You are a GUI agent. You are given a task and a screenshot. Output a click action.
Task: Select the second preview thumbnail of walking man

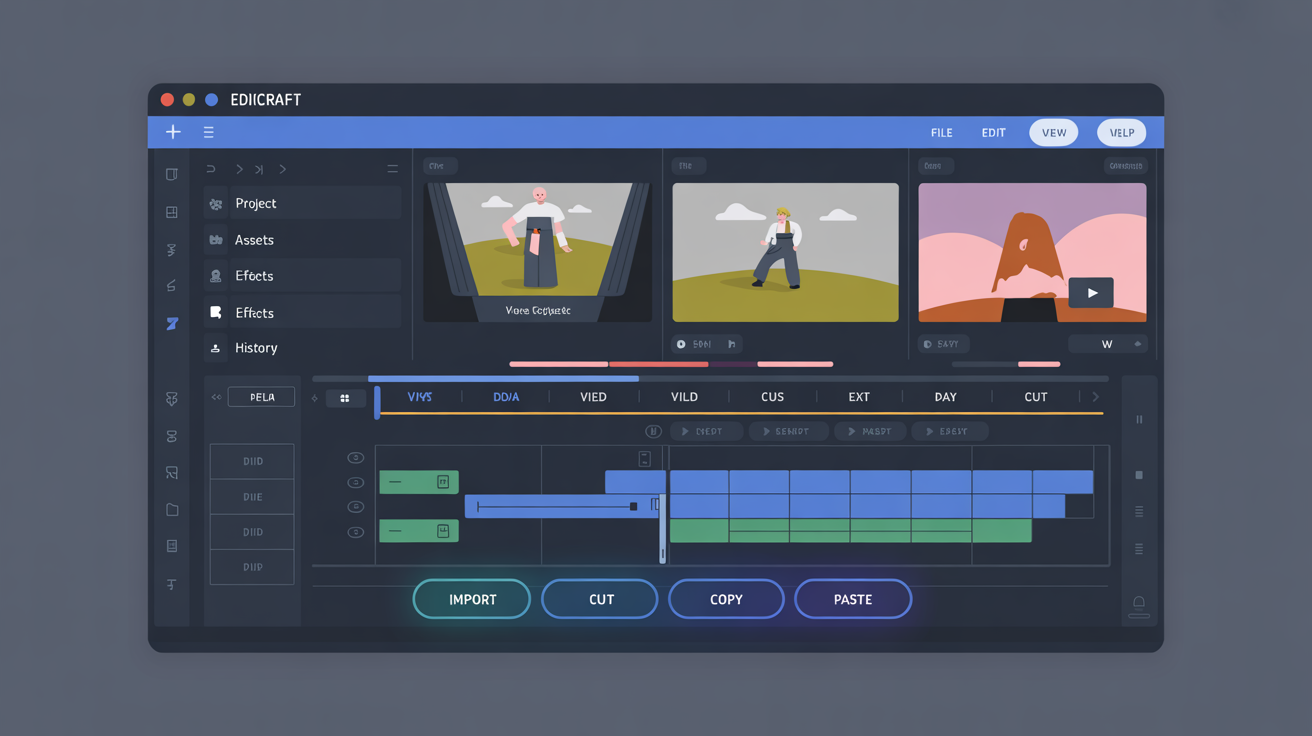(785, 252)
